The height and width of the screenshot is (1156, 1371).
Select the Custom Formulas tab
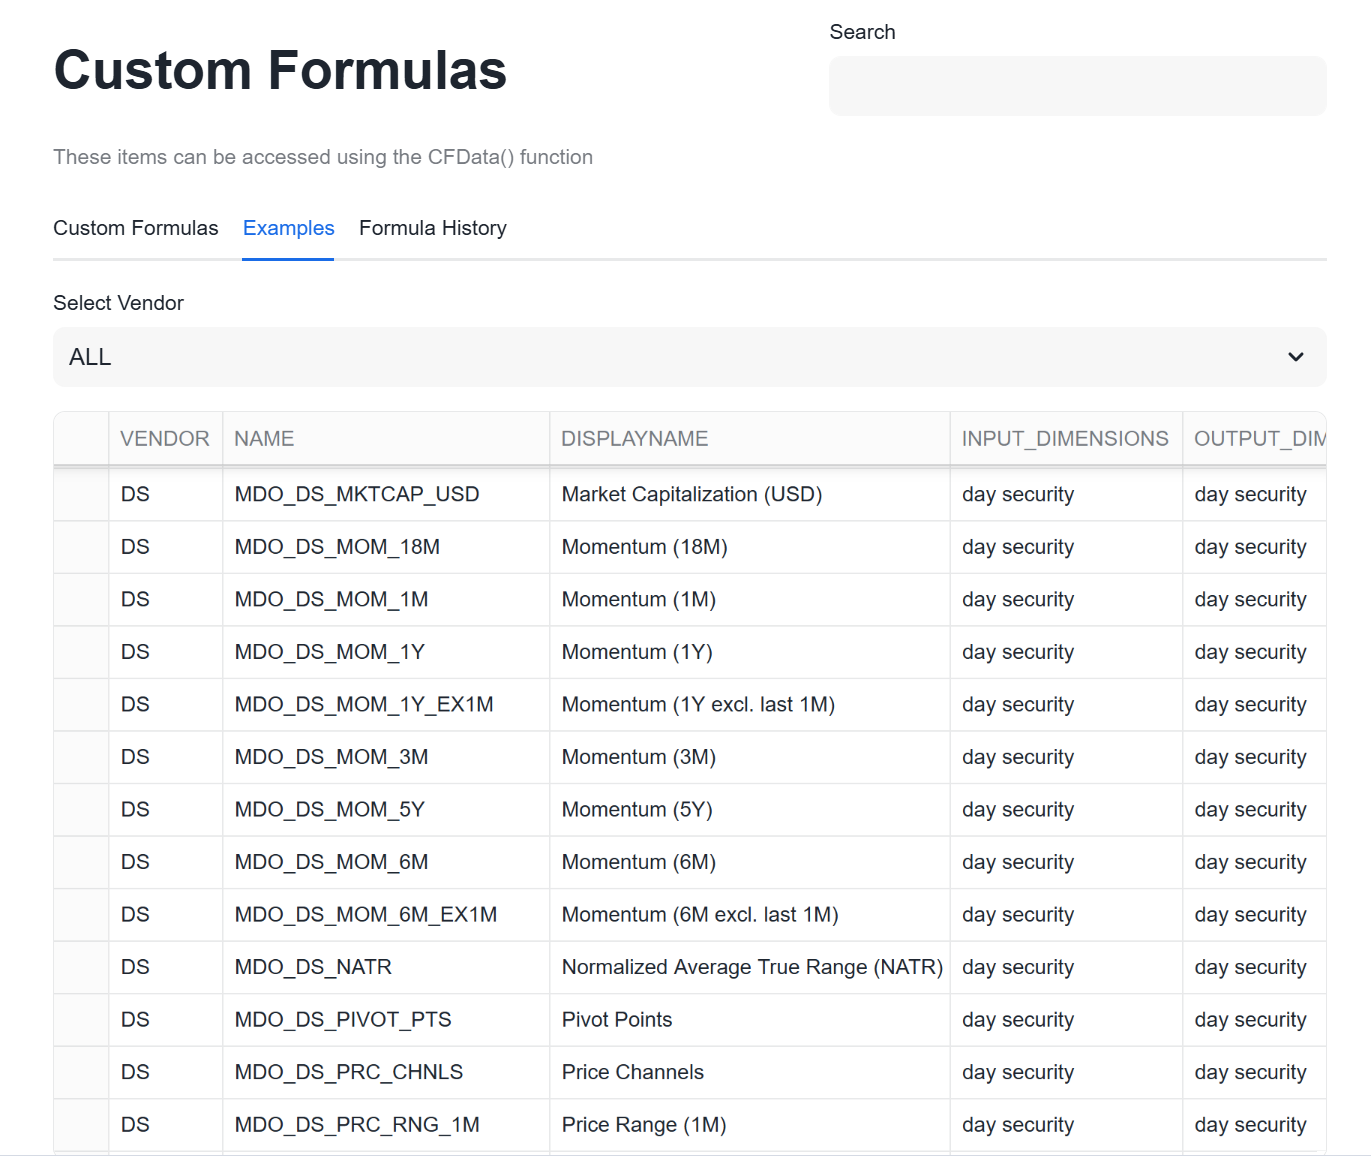pyautogui.click(x=135, y=228)
